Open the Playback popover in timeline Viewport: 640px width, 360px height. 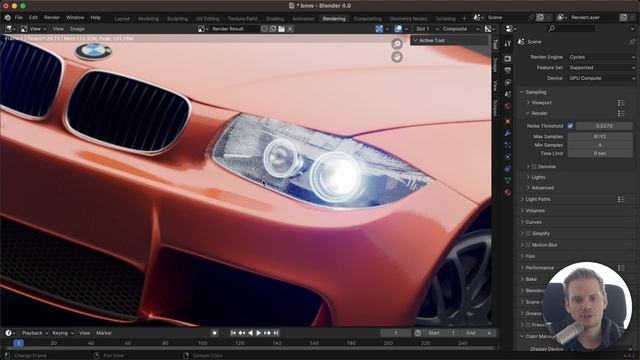pos(35,333)
